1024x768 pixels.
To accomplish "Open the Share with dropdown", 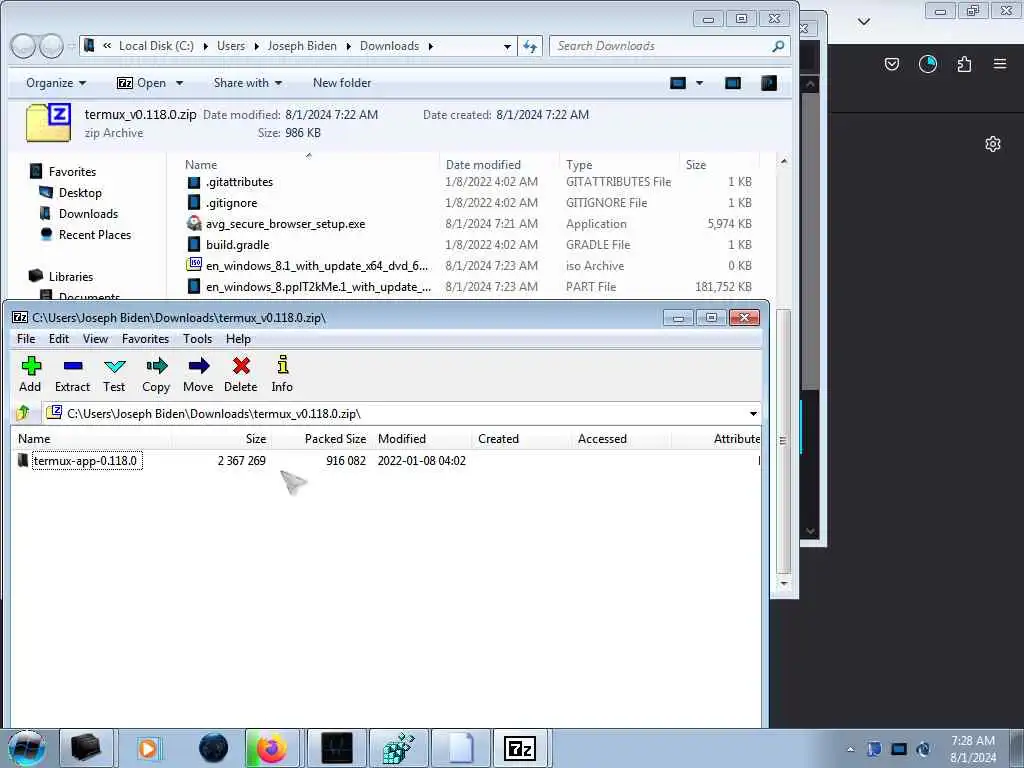I will (248, 83).
